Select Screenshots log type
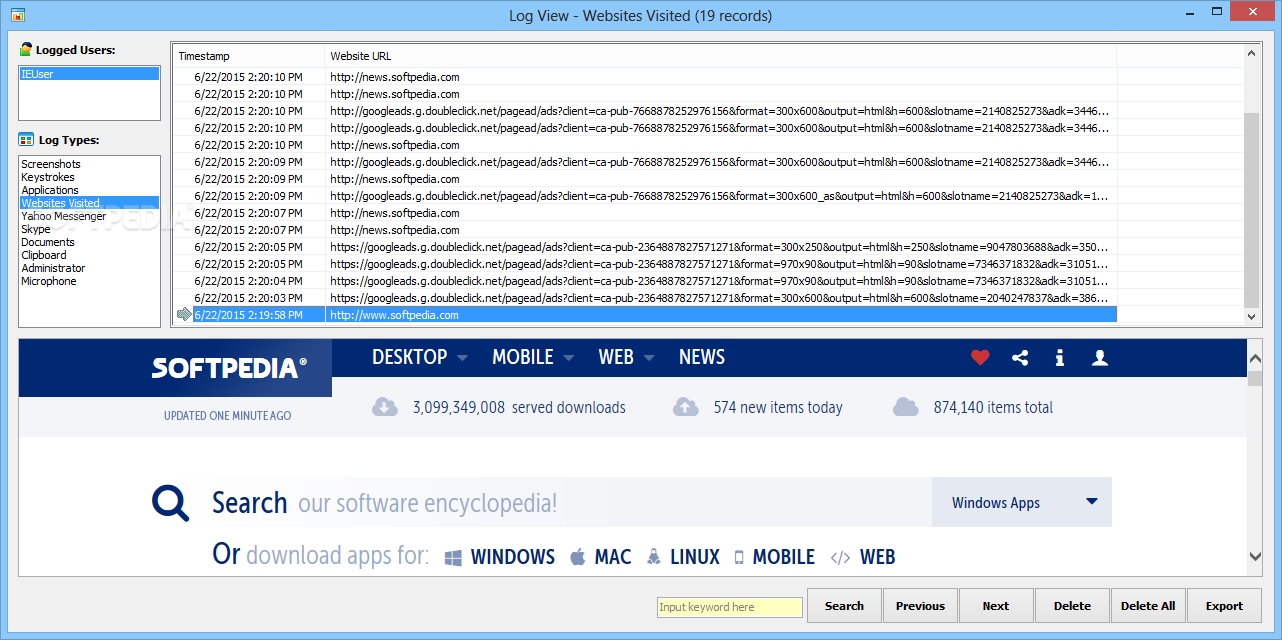The image size is (1282, 640). tap(51, 164)
